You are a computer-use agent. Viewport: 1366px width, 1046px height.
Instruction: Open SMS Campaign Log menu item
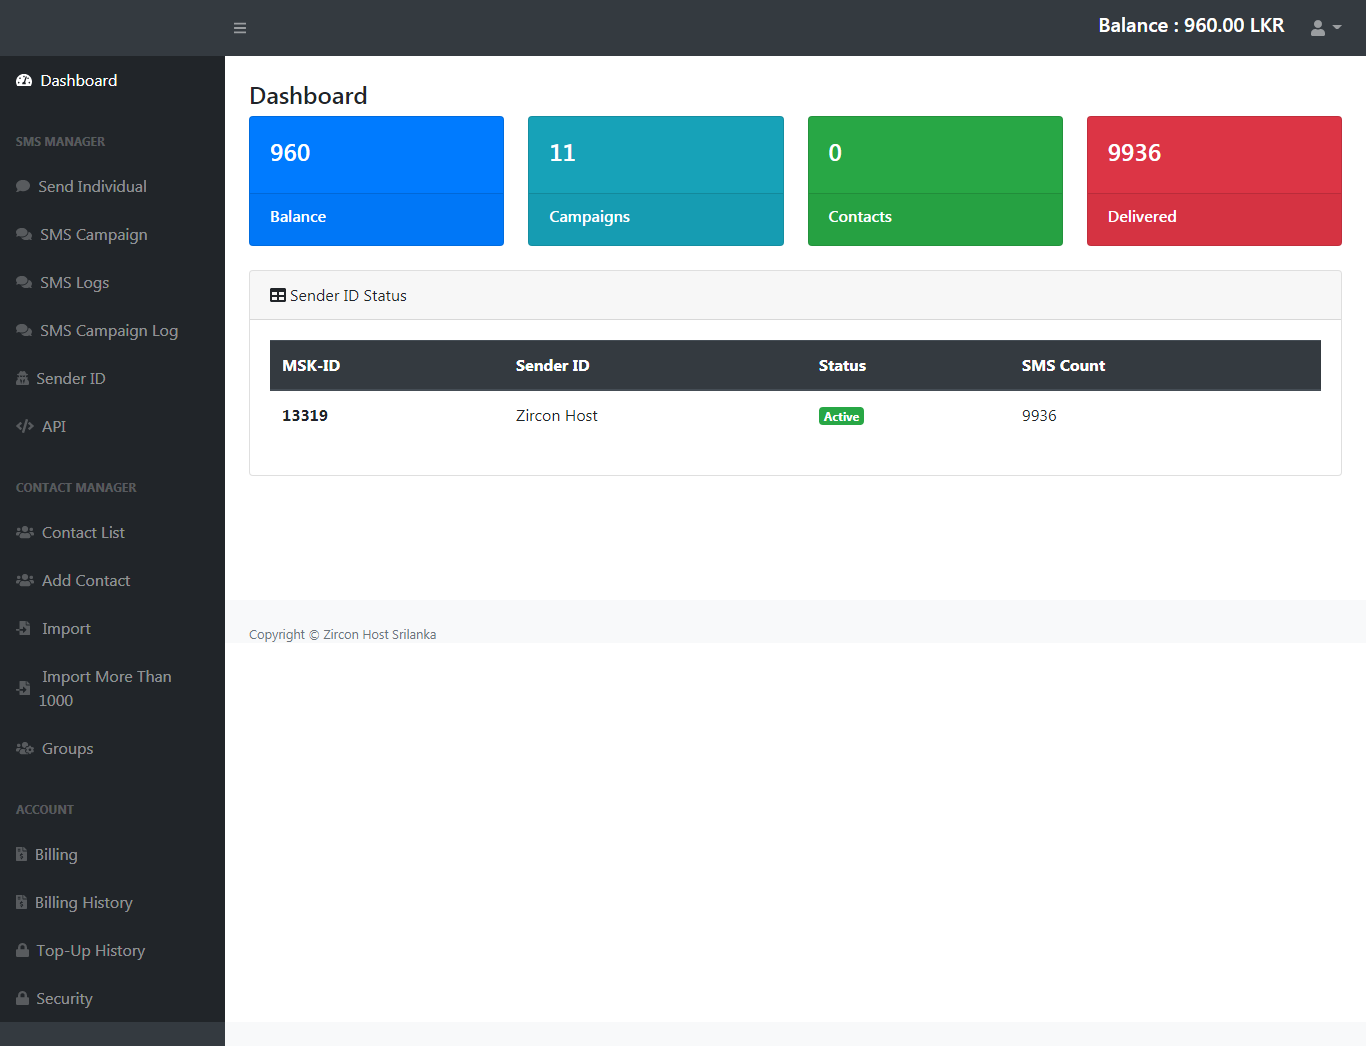108,331
